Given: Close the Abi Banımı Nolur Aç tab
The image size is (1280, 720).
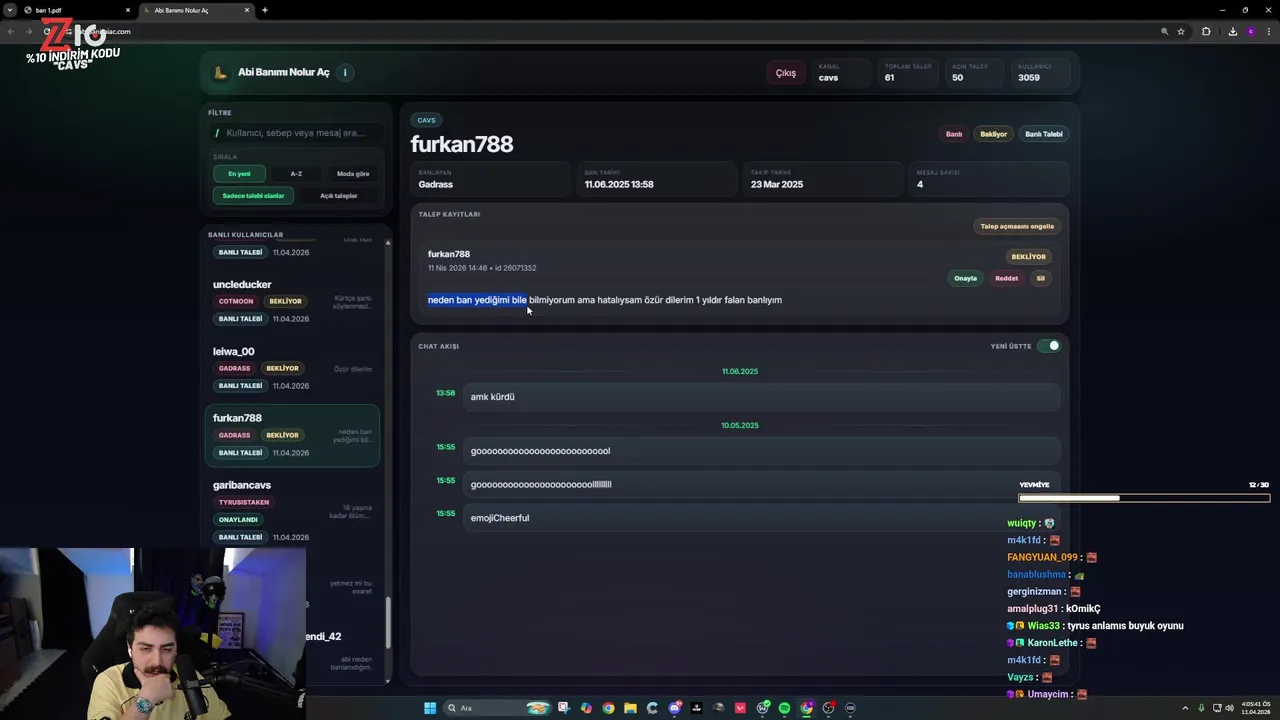Looking at the screenshot, I should coord(245,10).
